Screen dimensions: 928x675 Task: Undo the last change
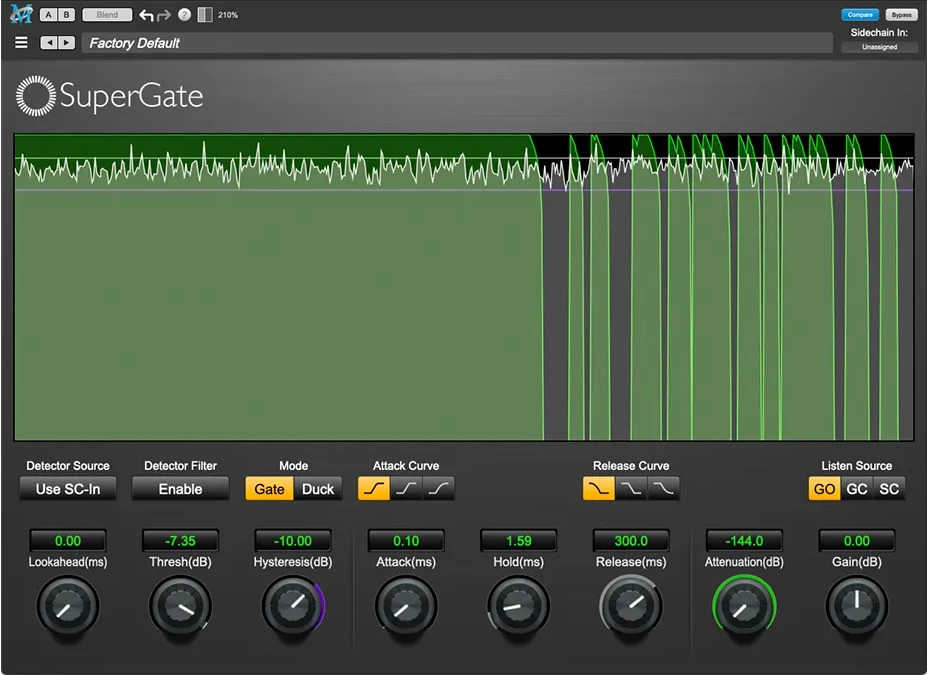point(146,15)
